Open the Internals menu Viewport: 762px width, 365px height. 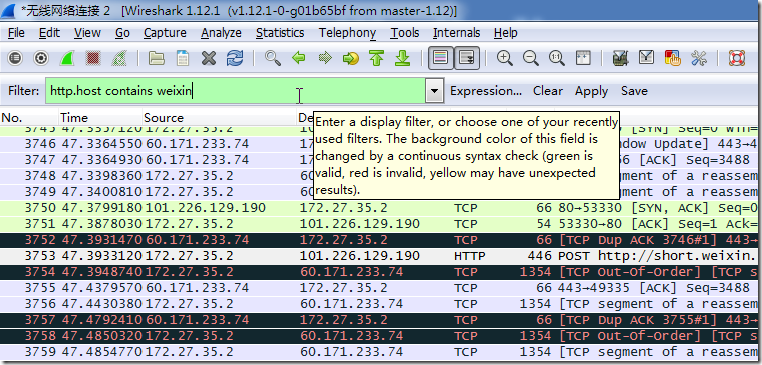pyautogui.click(x=456, y=33)
